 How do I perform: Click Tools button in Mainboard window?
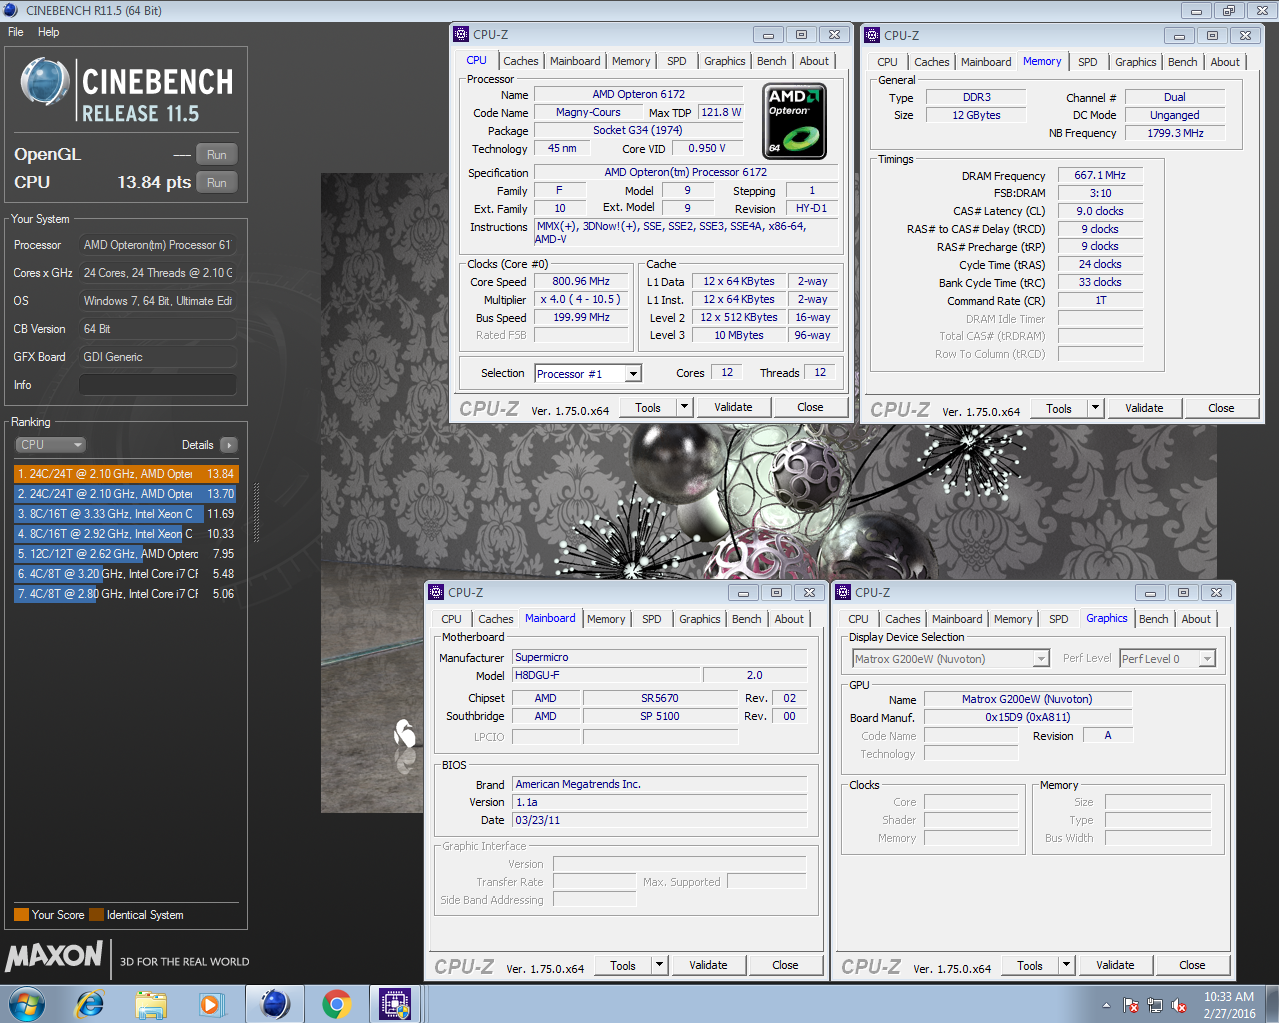tap(623, 965)
